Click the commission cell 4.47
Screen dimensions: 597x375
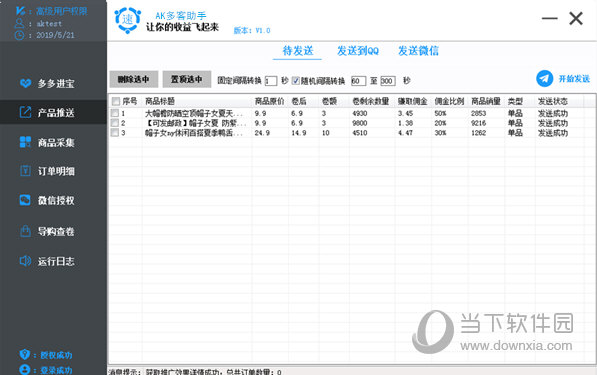tap(405, 132)
